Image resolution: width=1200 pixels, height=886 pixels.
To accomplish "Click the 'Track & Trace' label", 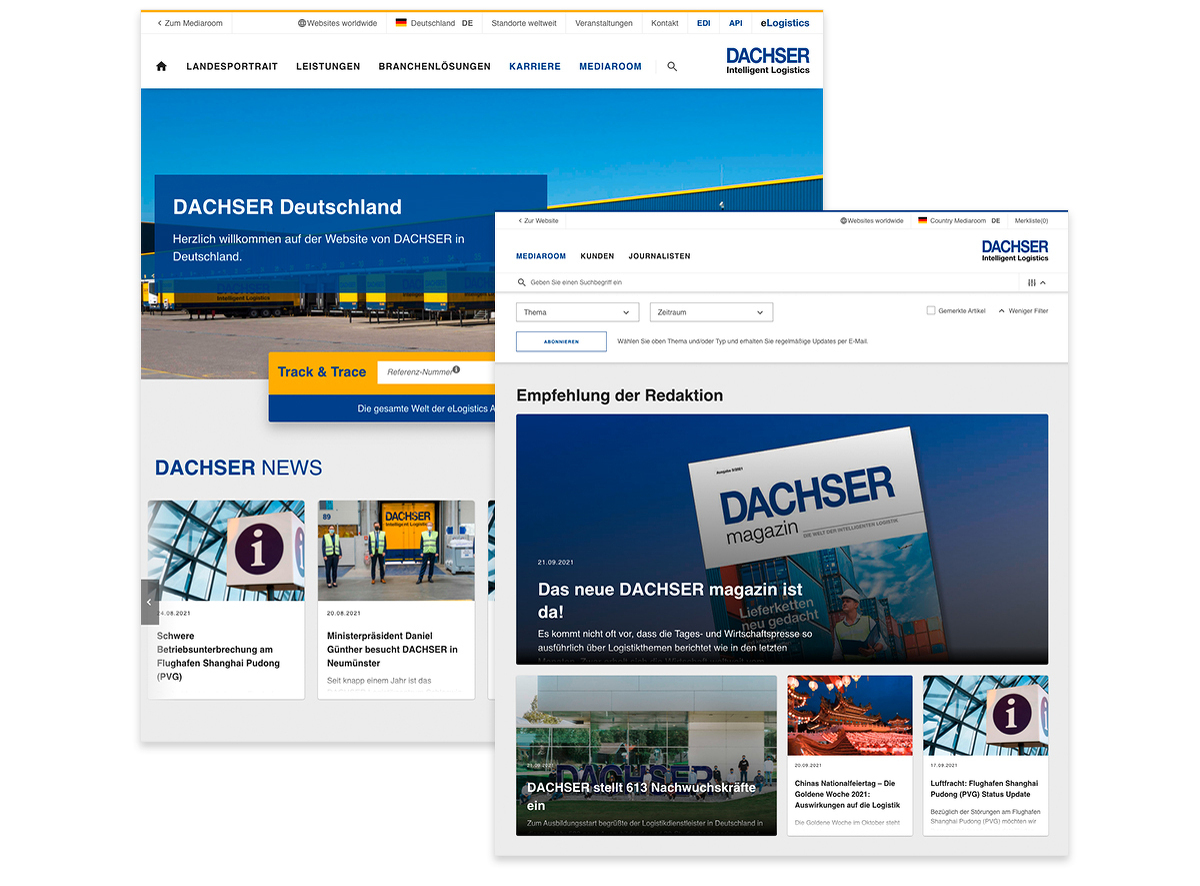I will coord(322,372).
